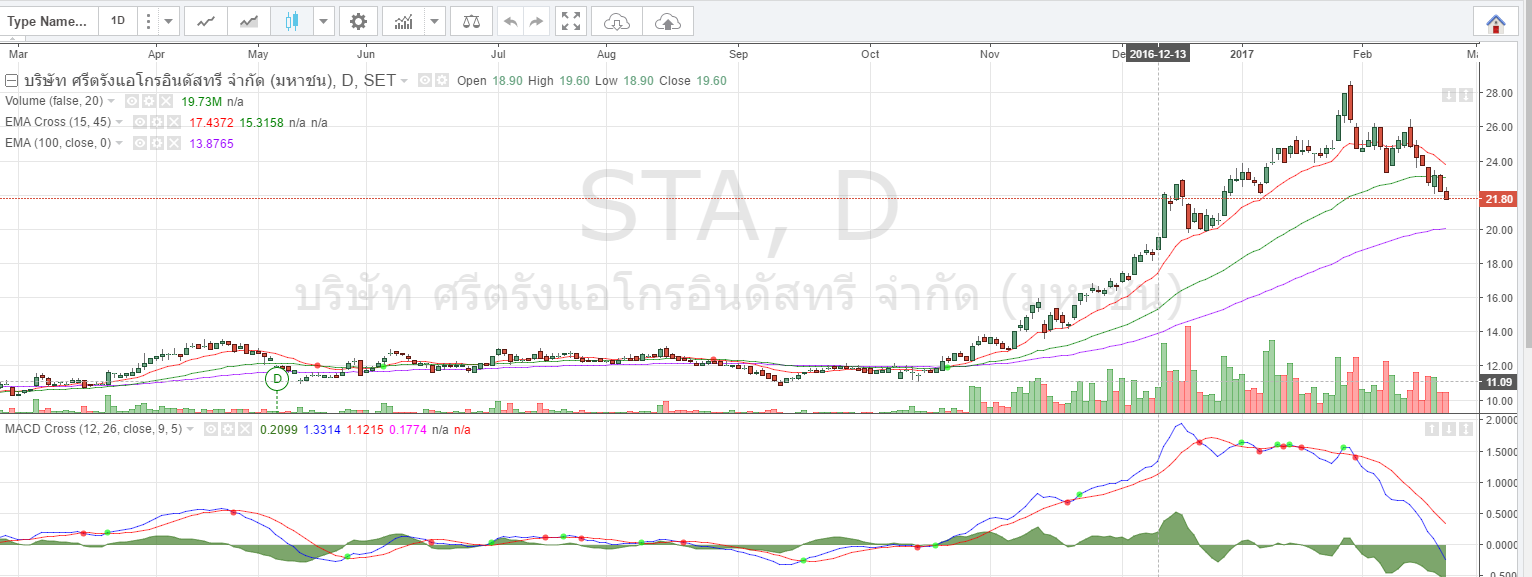Image resolution: width=1532 pixels, height=577 pixels.
Task: Undo the last chart action
Action: (510, 20)
